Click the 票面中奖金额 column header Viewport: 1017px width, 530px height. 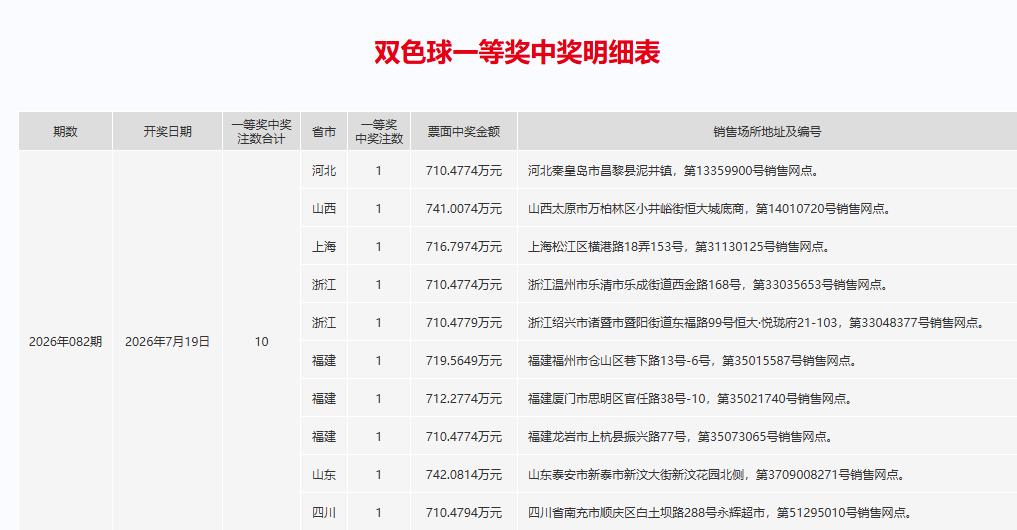[x=464, y=132]
